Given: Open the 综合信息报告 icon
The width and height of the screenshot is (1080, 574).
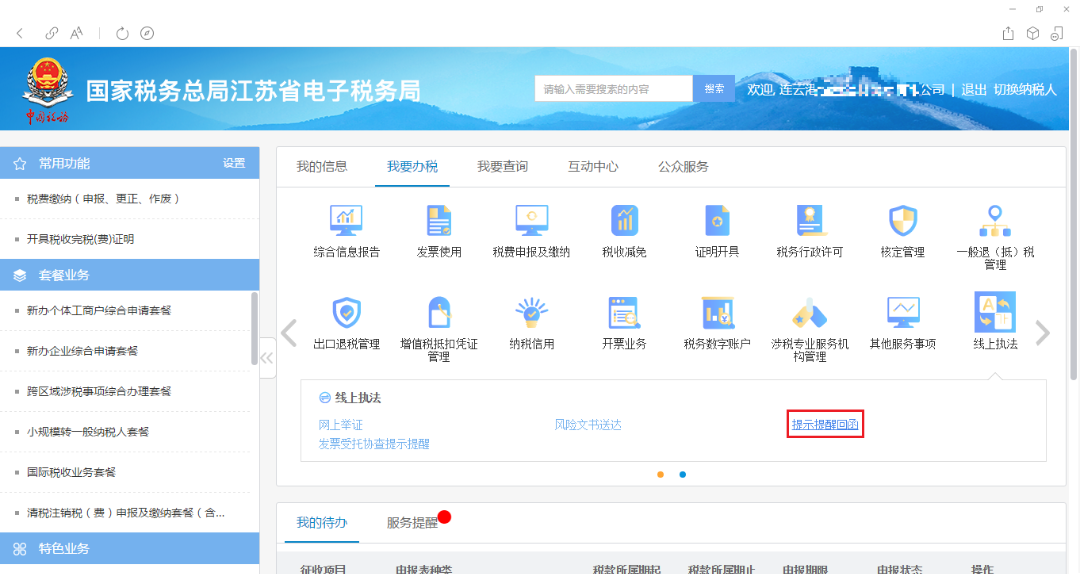Looking at the screenshot, I should (346, 220).
